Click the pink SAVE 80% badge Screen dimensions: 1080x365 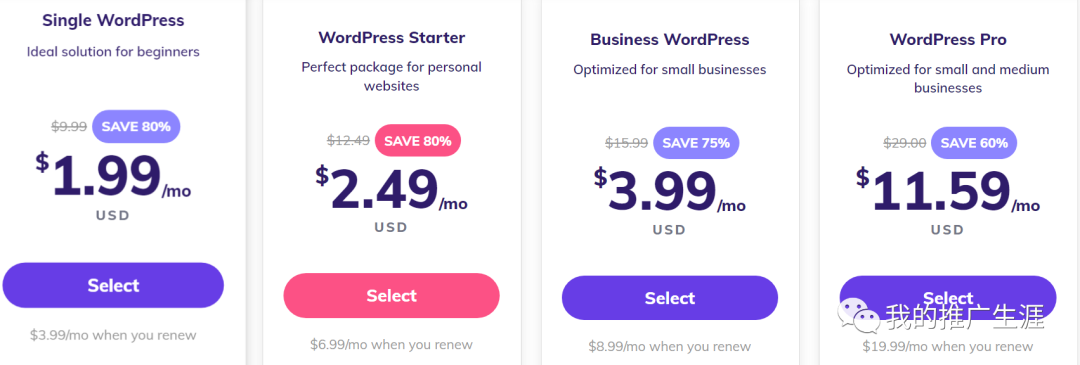tap(417, 140)
